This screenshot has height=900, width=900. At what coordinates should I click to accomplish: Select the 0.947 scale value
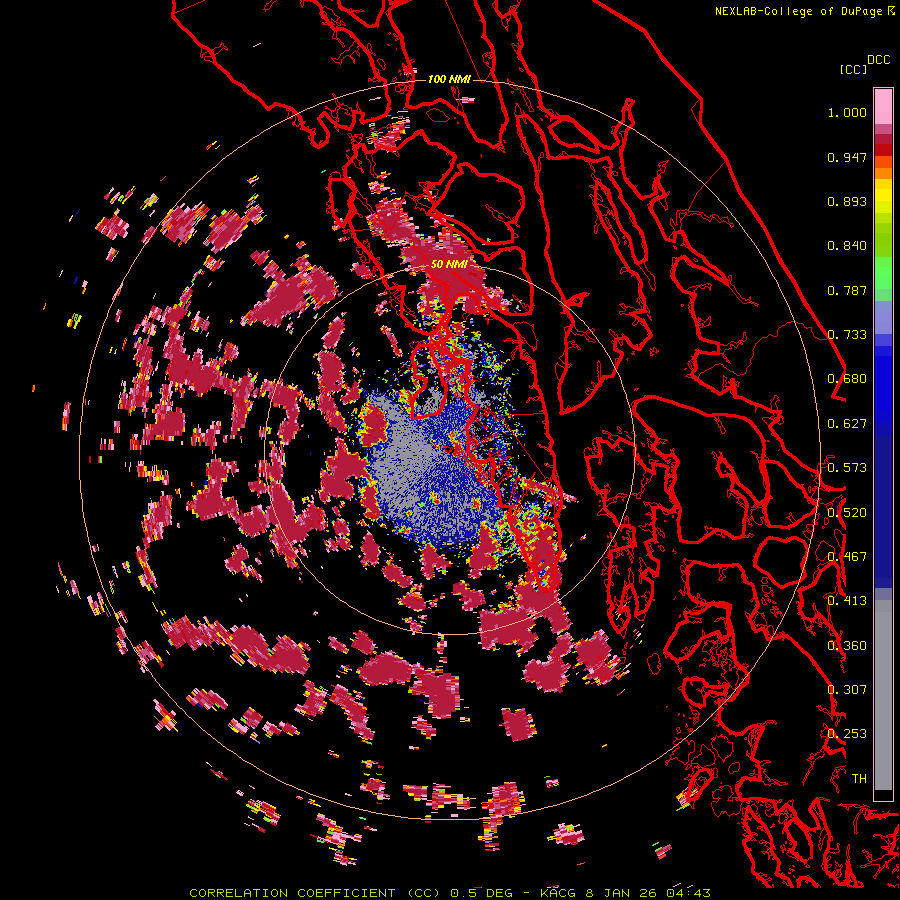coord(847,157)
